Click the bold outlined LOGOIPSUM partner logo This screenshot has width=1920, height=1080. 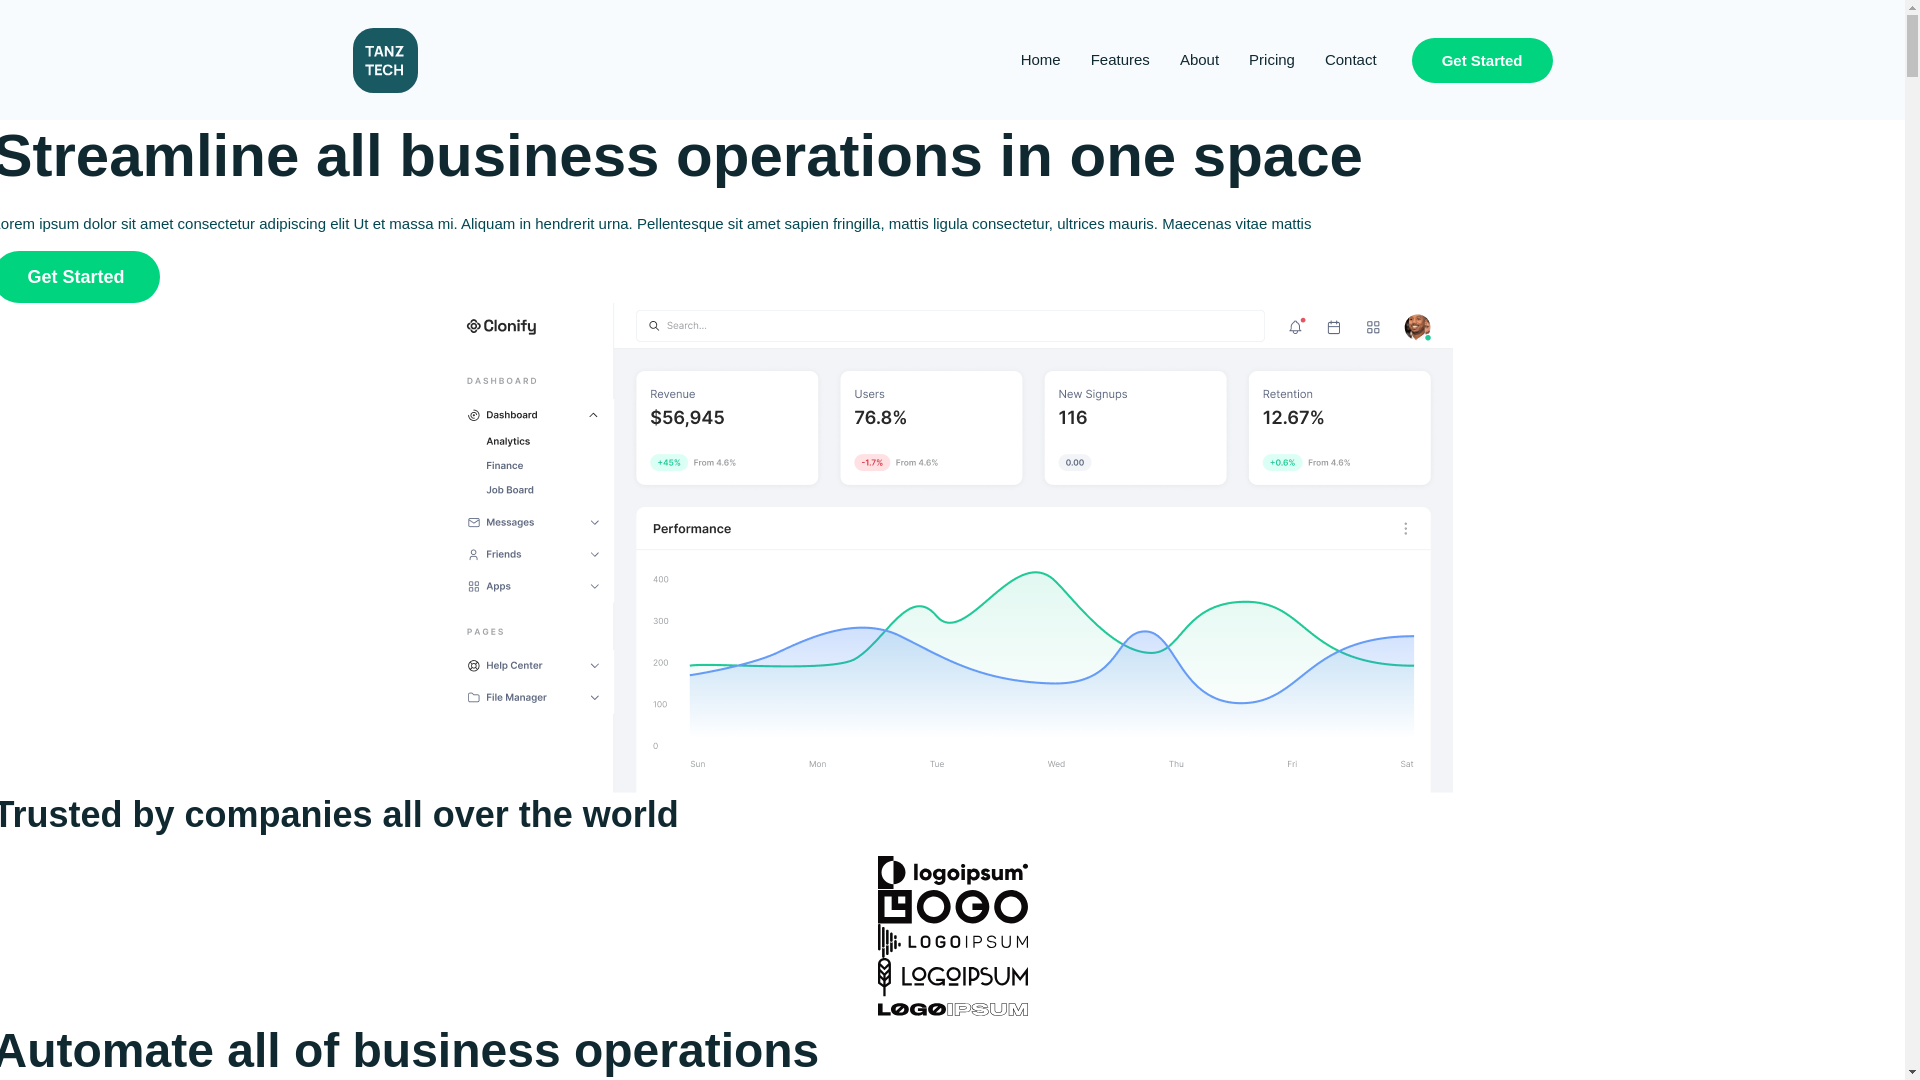pos(952,1009)
